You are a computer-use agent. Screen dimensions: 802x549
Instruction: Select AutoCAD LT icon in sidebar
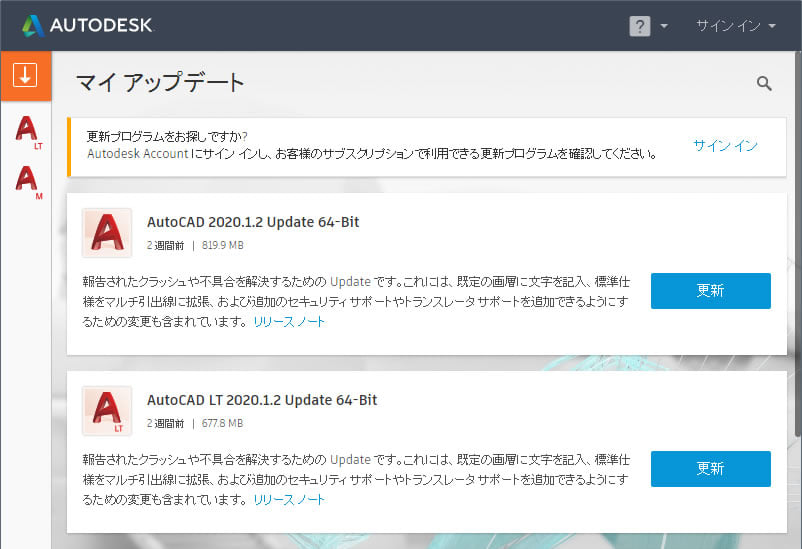28,133
